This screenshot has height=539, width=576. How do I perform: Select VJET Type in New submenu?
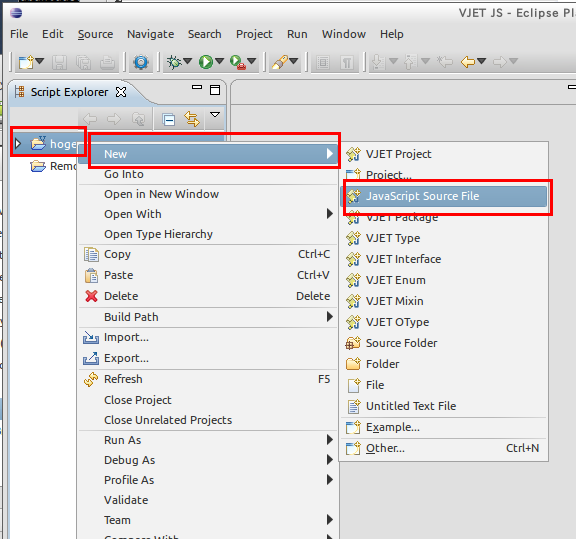click(444, 238)
